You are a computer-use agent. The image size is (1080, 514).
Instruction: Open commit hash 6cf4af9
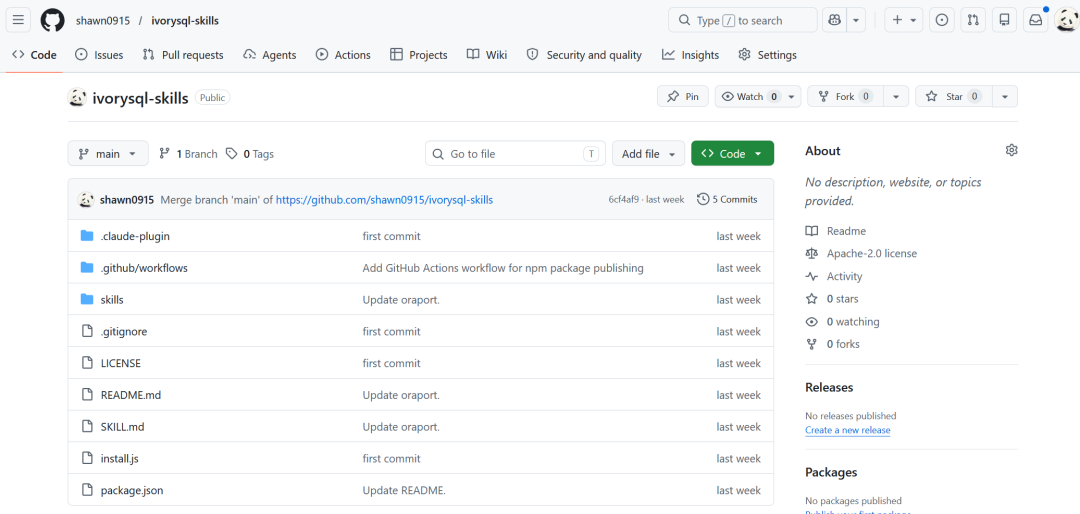(x=623, y=200)
